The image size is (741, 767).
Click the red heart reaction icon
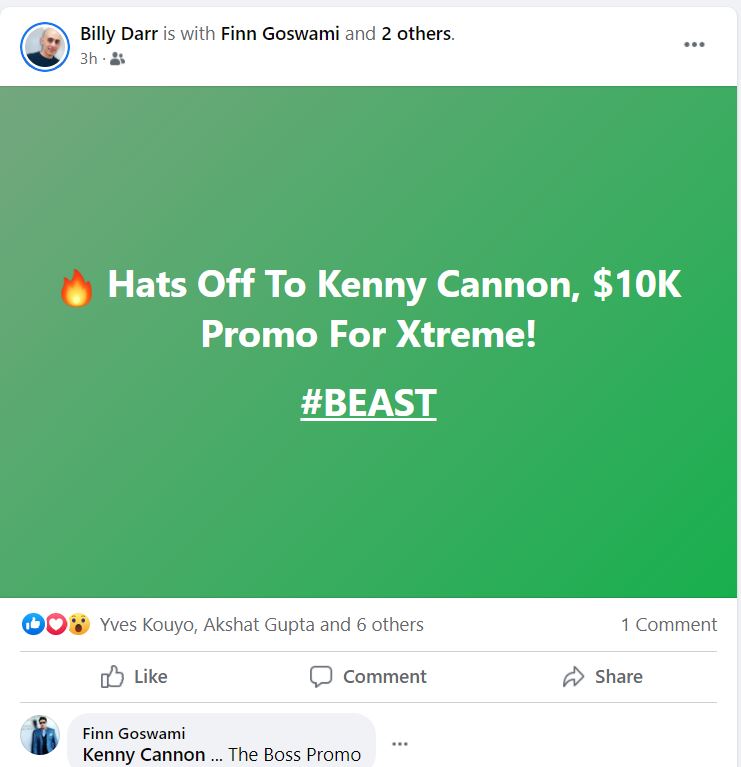(x=56, y=624)
